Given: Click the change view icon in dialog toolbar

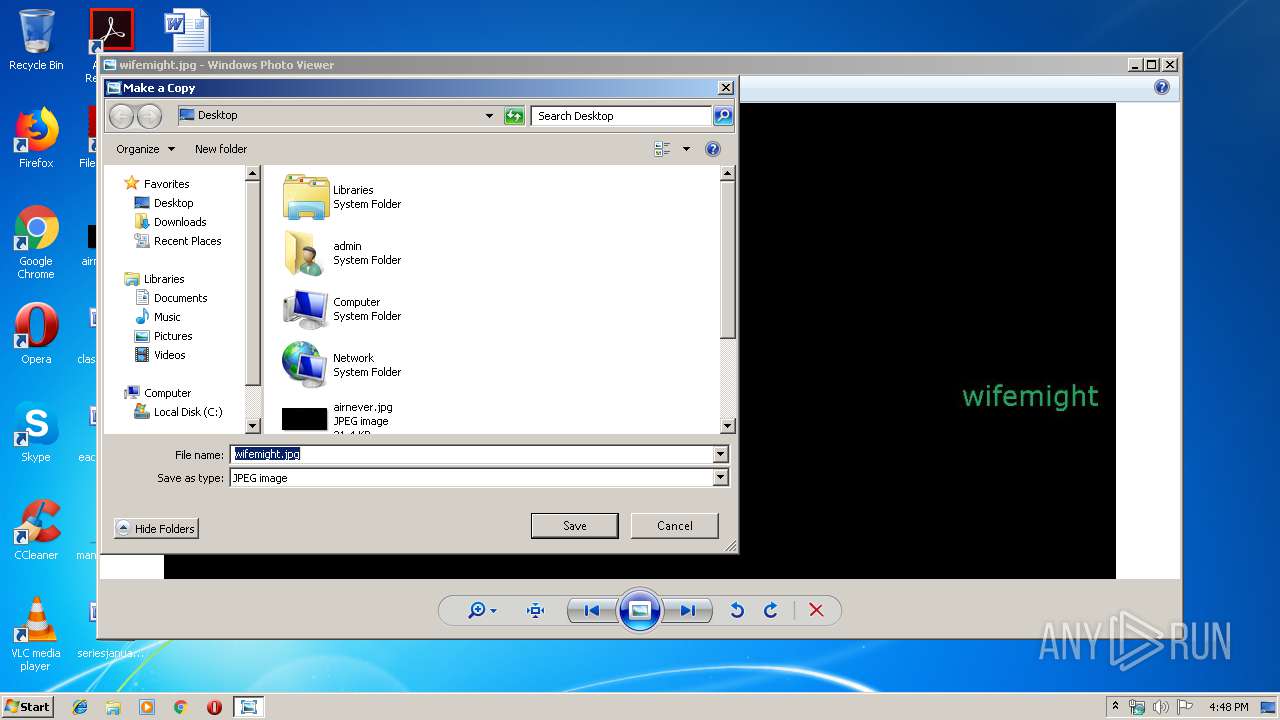Looking at the screenshot, I should (662, 149).
